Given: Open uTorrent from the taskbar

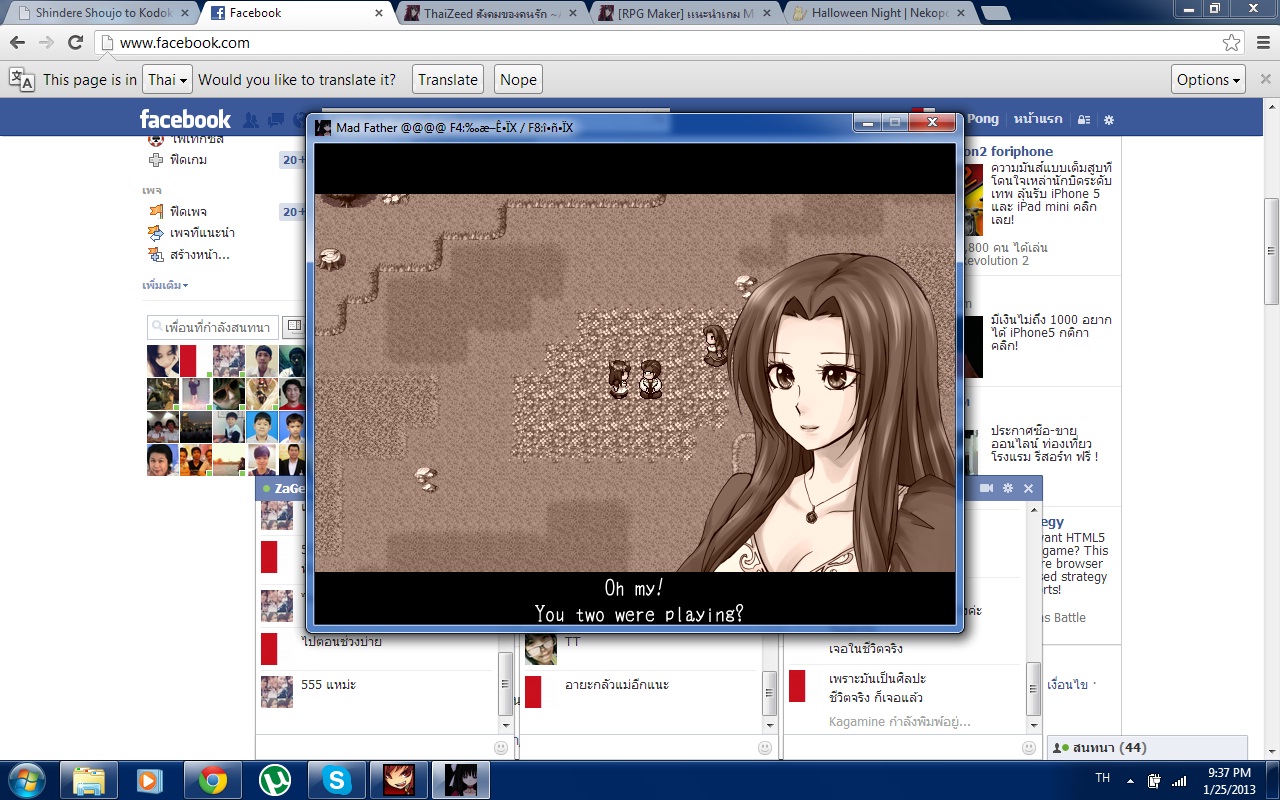Looking at the screenshot, I should tap(274, 780).
